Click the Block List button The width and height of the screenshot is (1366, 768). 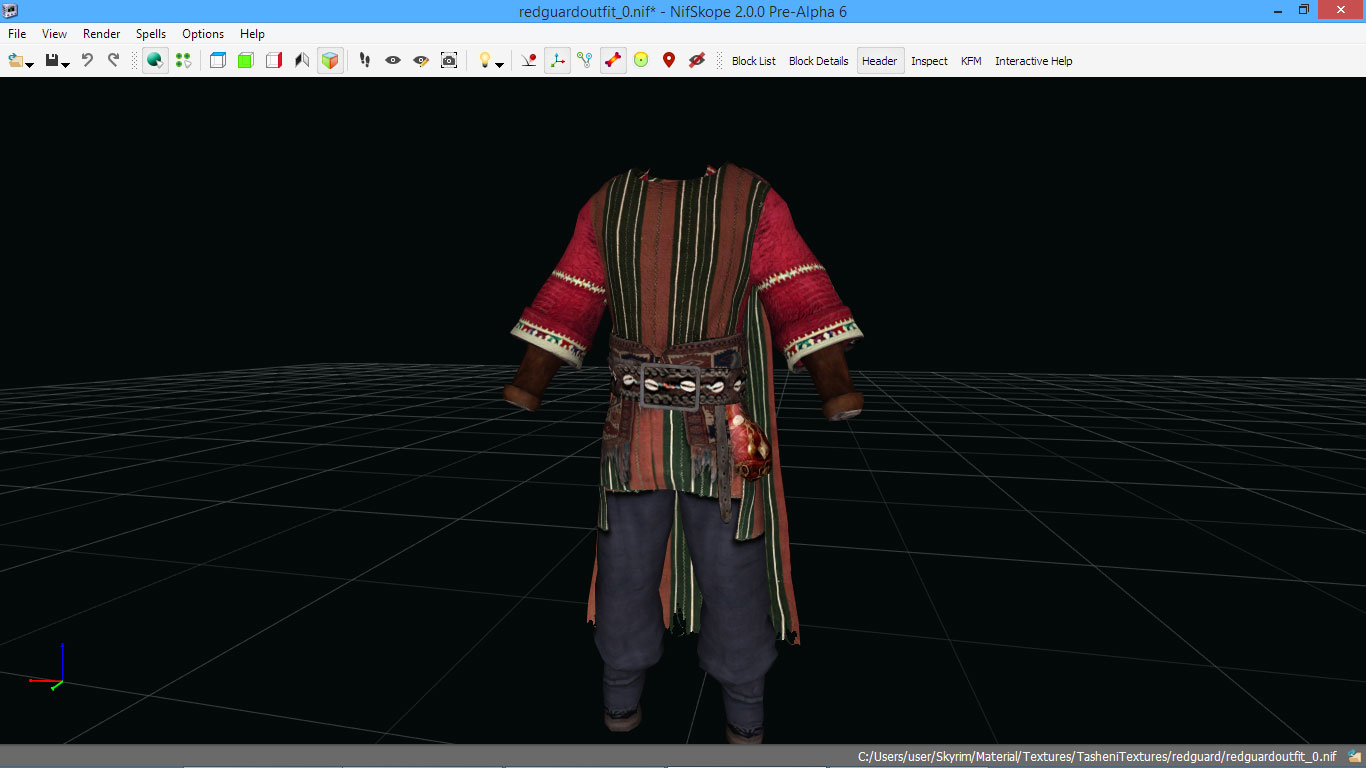(753, 61)
